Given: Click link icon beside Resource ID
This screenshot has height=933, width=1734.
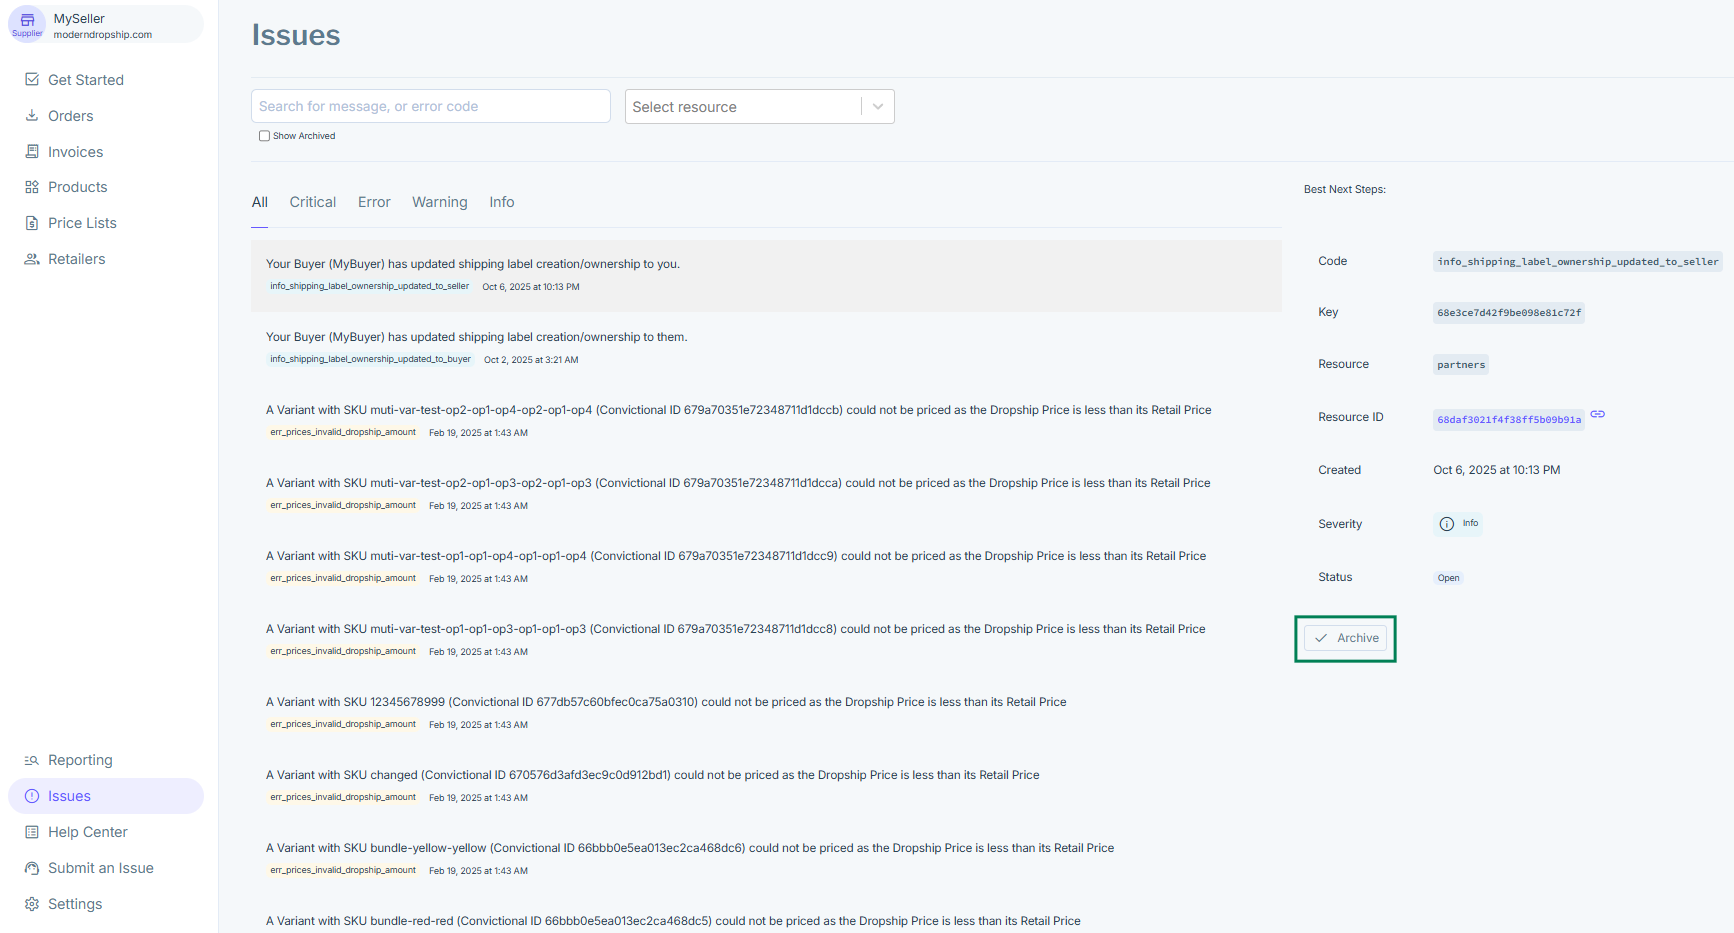Looking at the screenshot, I should (x=1598, y=415).
